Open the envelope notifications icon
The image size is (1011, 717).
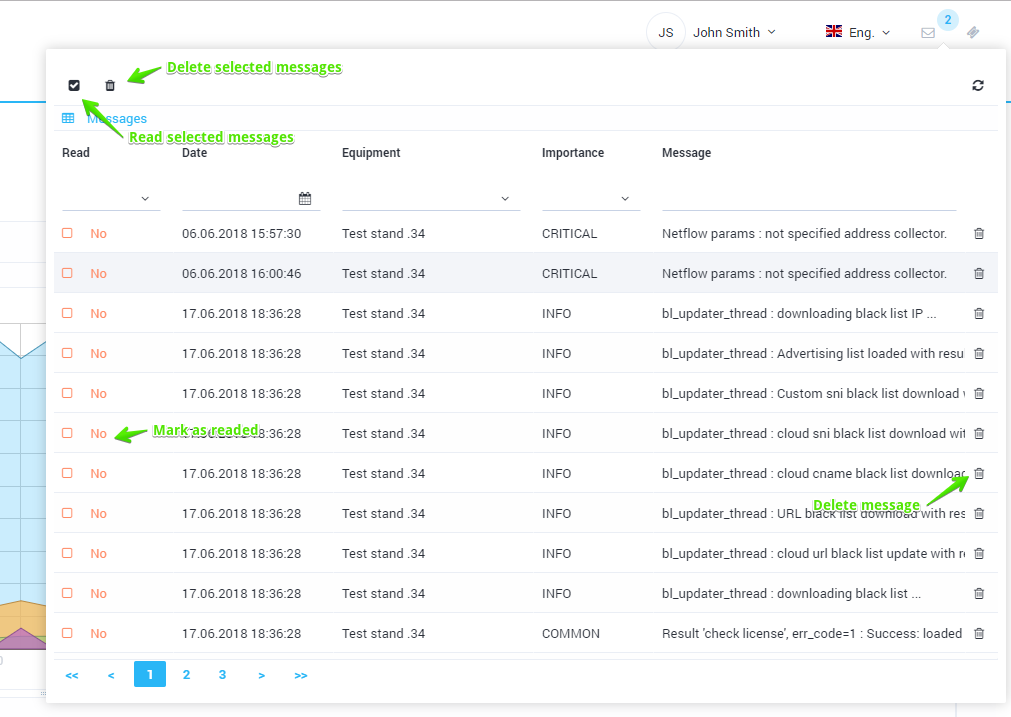[x=928, y=33]
